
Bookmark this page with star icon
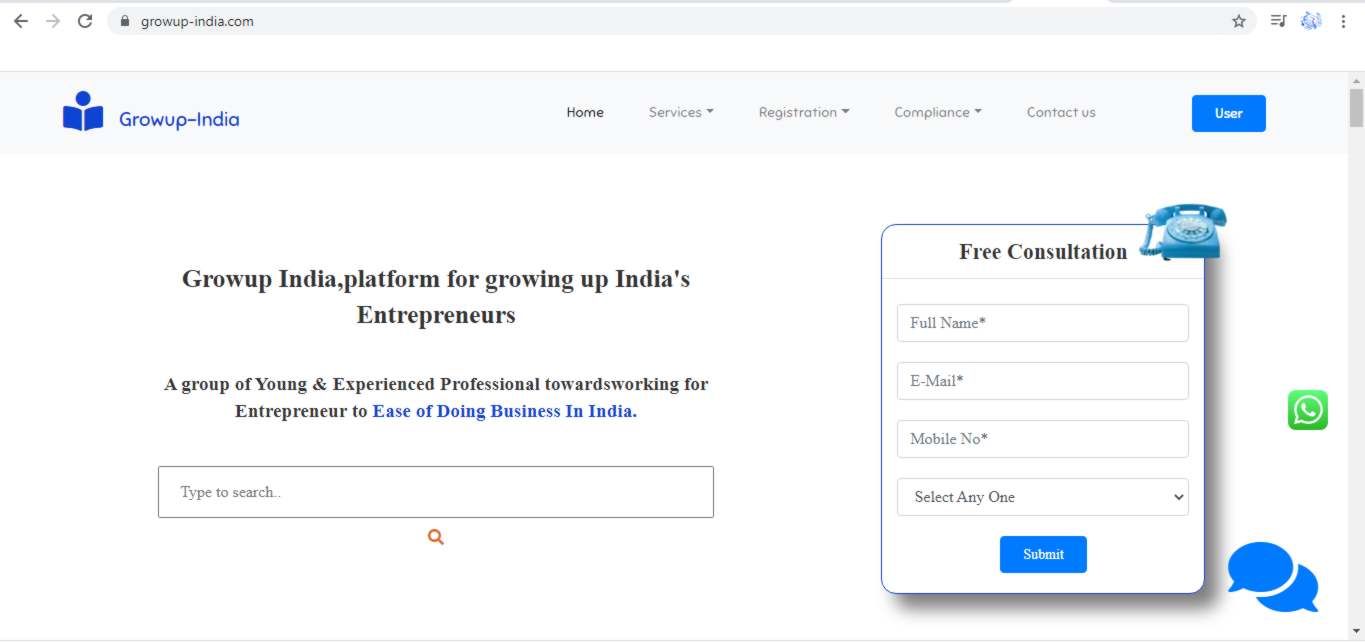coord(1239,21)
